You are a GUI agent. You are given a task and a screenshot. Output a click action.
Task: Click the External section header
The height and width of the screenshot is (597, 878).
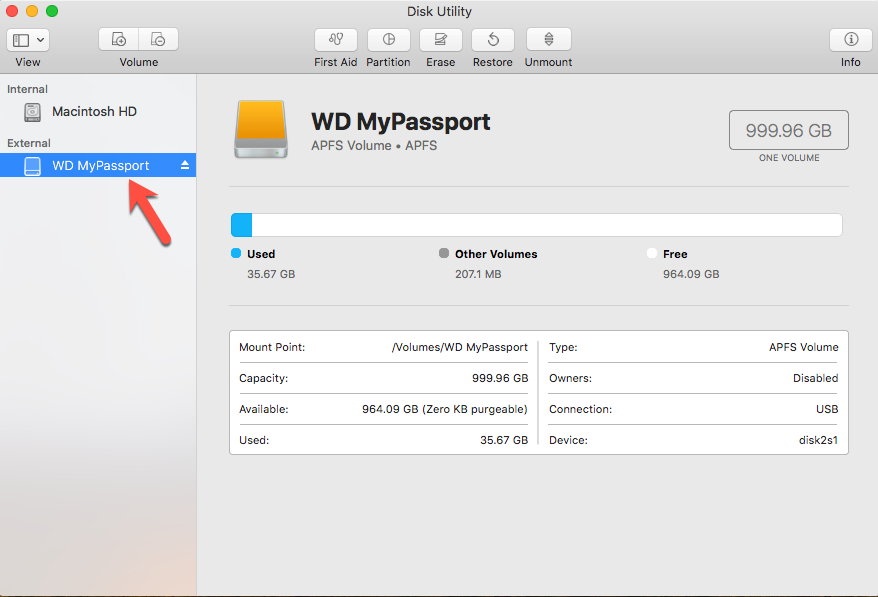point(29,143)
